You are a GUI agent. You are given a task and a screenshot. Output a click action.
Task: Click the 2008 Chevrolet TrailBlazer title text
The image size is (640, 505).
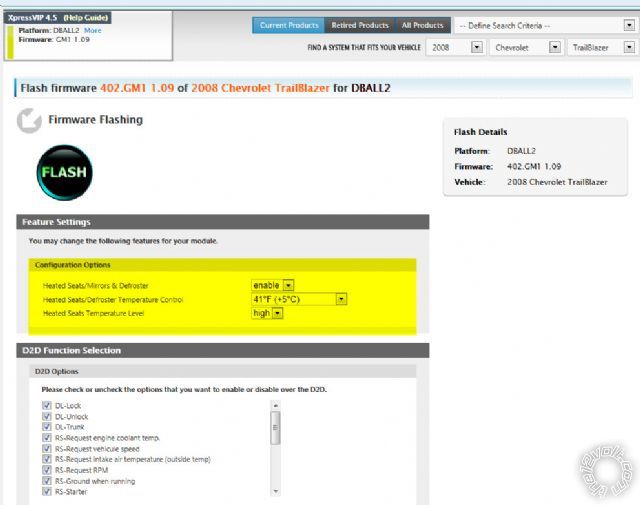[260, 88]
